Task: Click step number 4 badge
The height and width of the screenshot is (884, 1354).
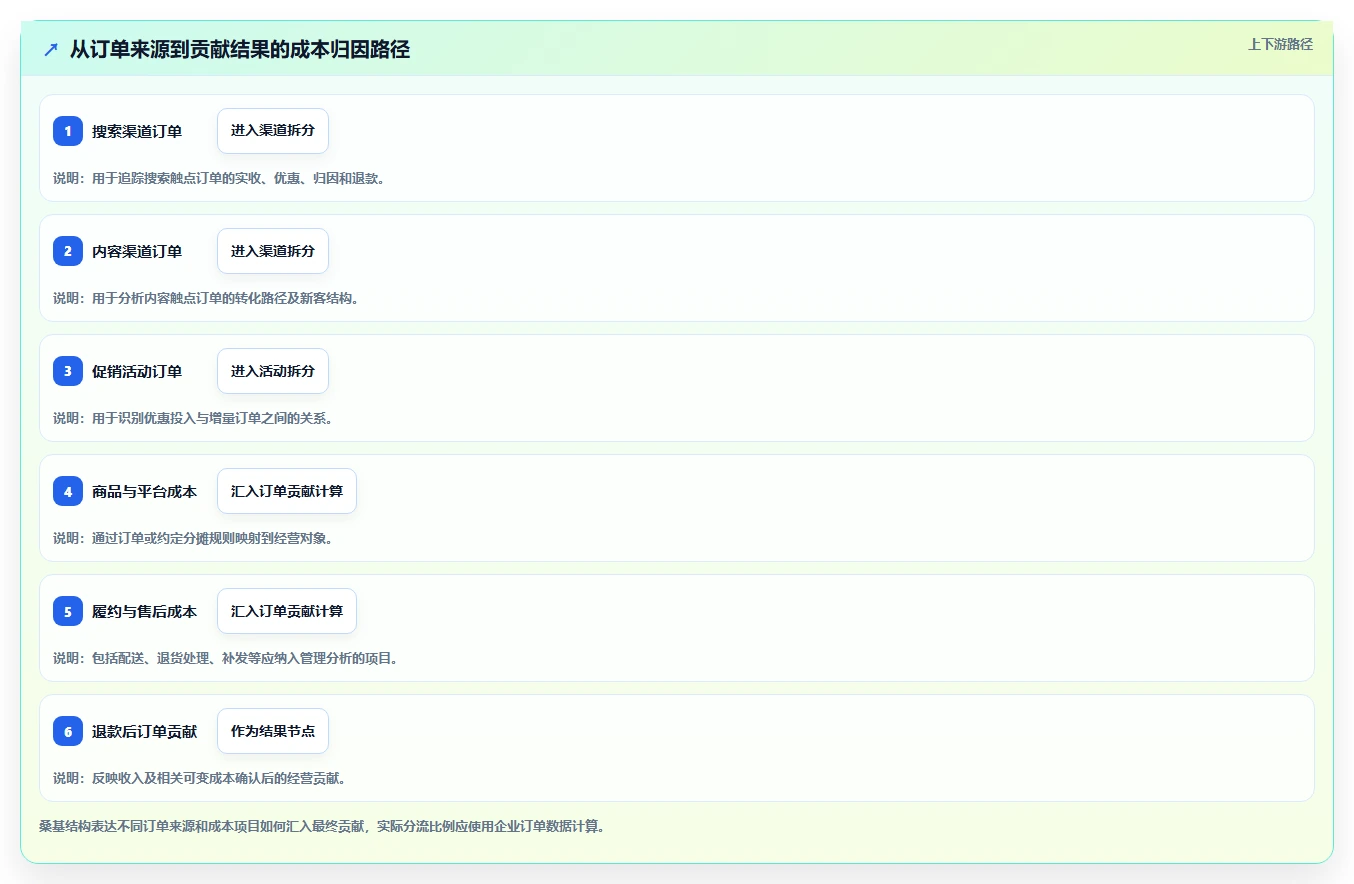Action: point(68,491)
